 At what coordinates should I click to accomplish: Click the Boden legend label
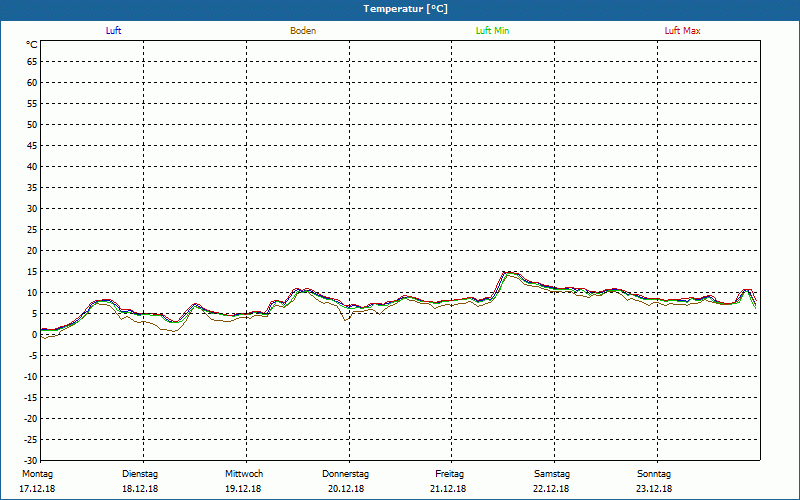[303, 31]
